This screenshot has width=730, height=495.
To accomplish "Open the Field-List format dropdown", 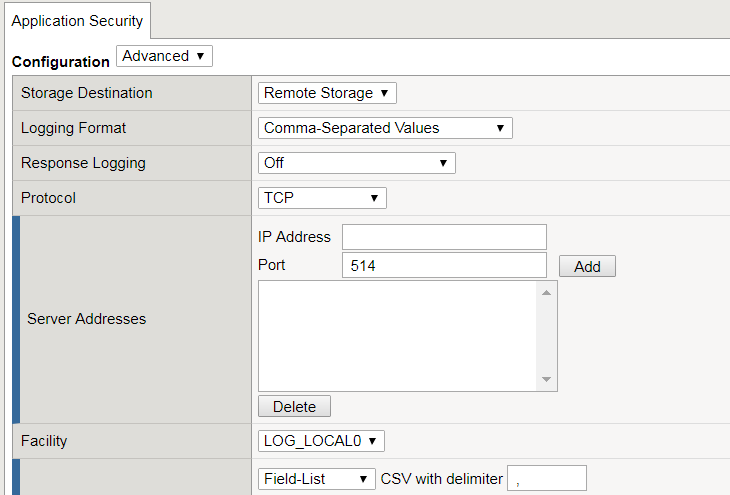I will click(x=316, y=479).
